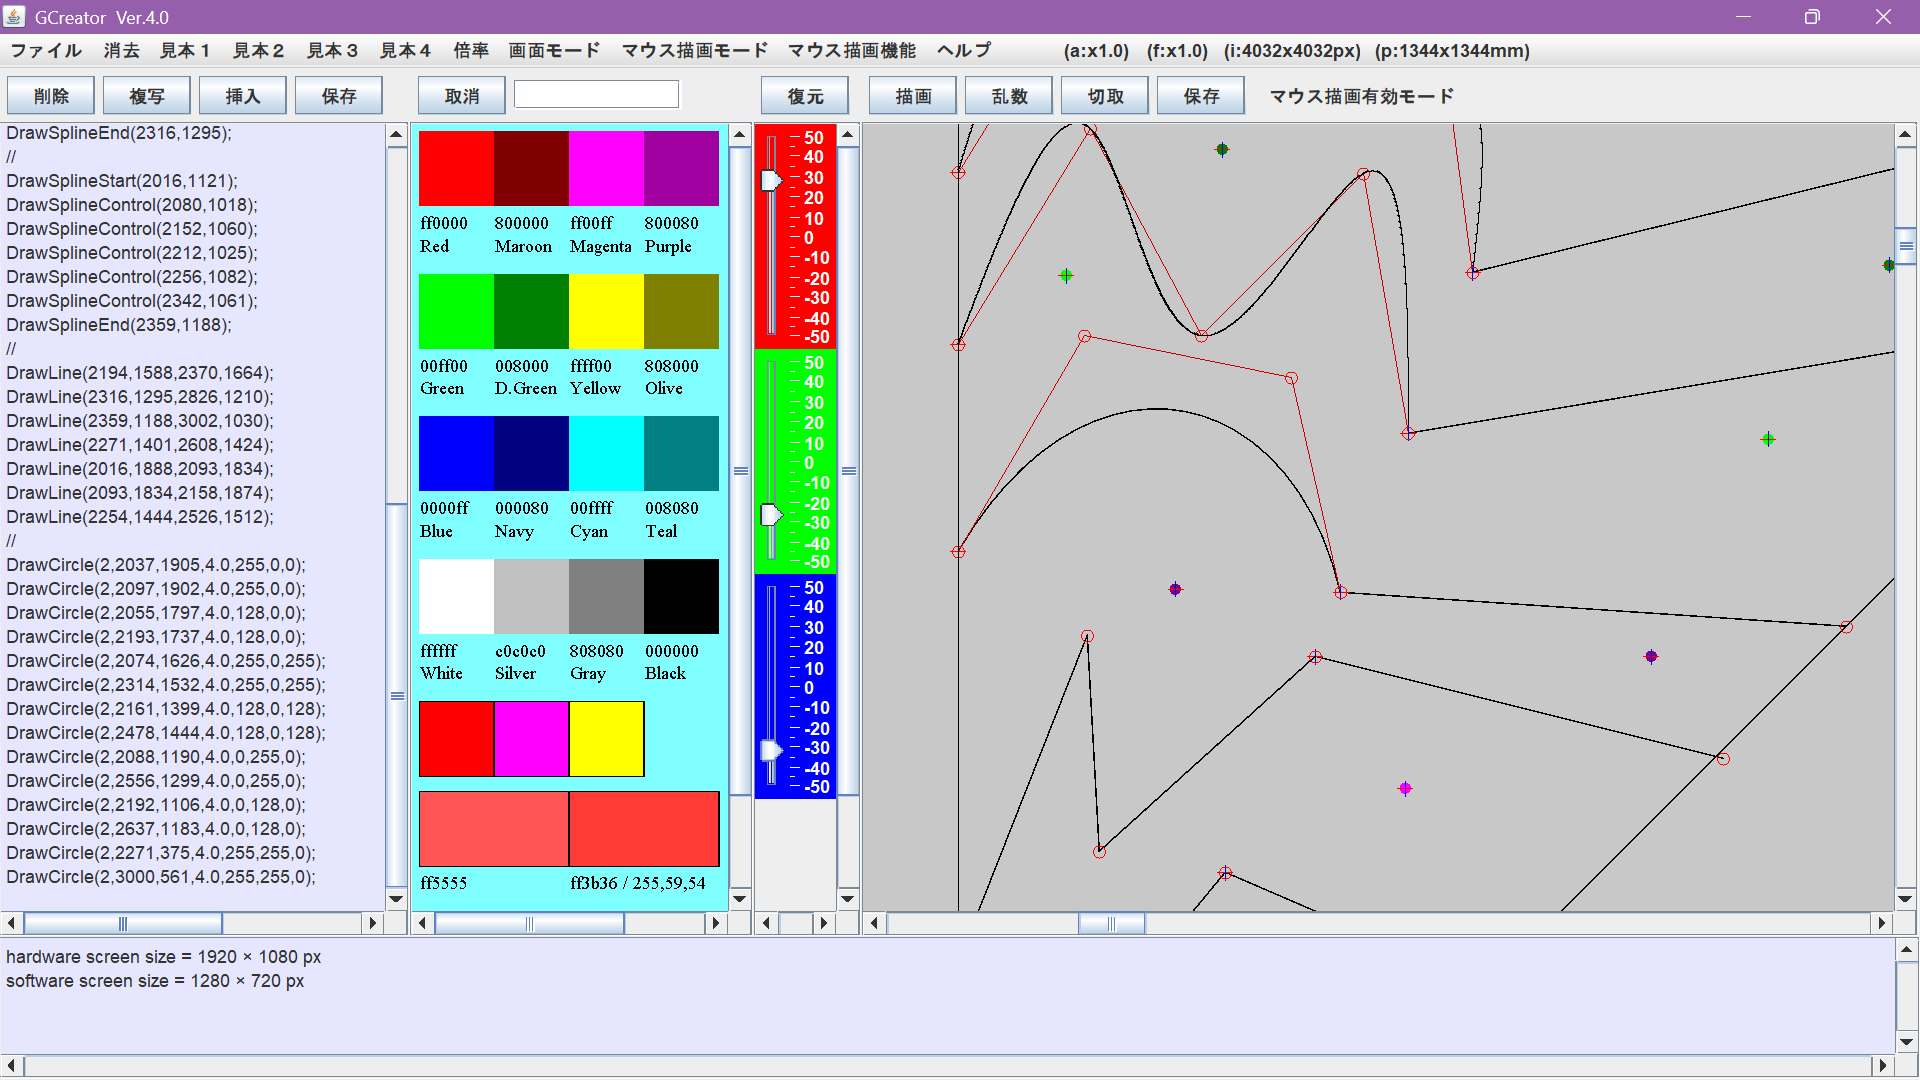Click the purple circle marker near the spline end point of the large arch curve

click(1175, 589)
